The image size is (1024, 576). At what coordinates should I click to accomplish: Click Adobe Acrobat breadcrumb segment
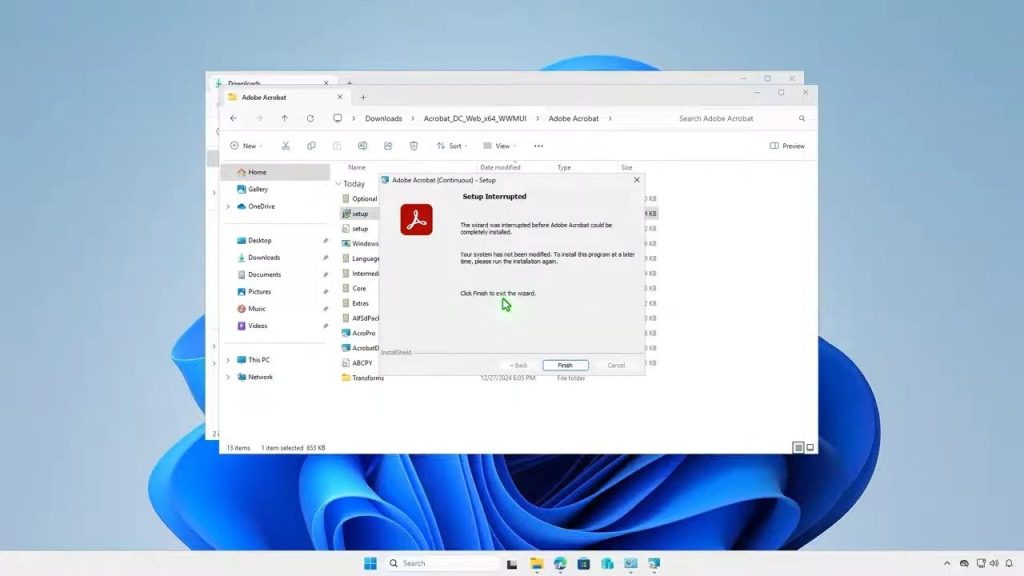pos(573,118)
